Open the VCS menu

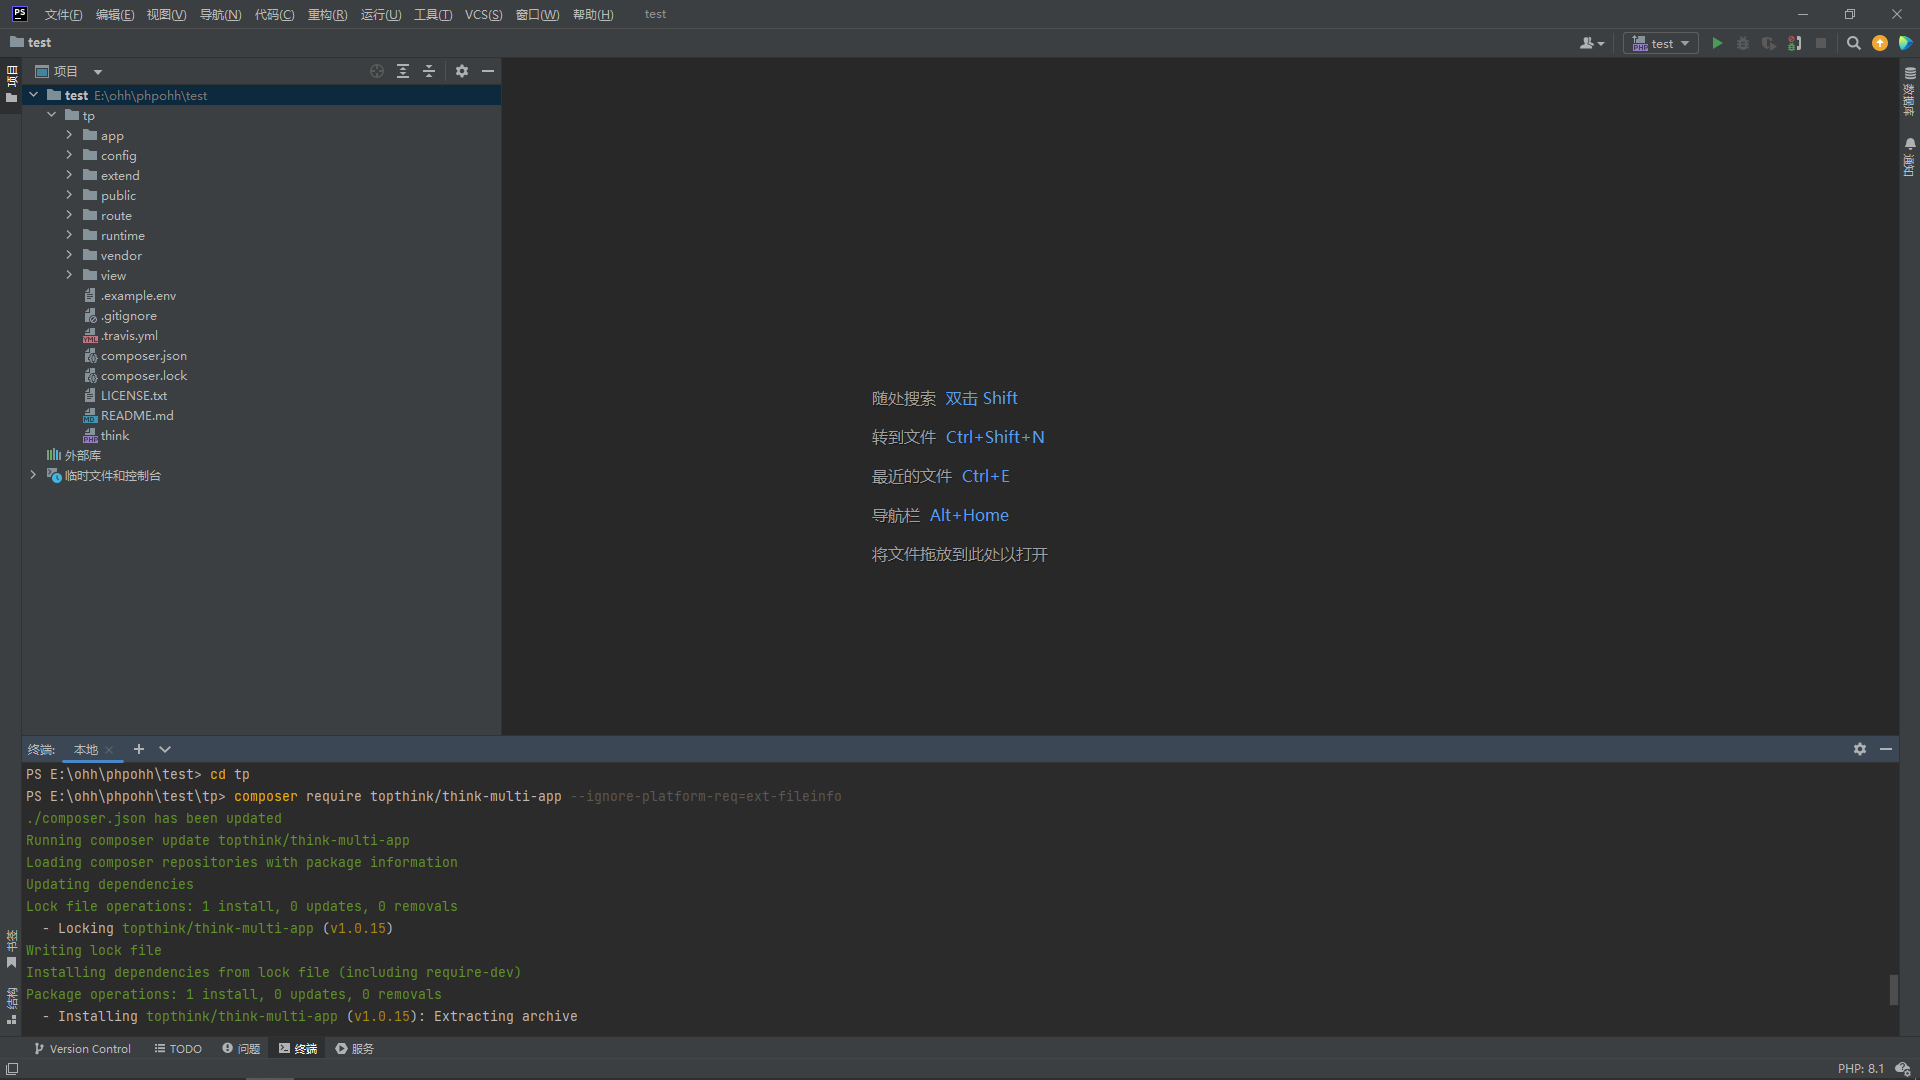[483, 14]
